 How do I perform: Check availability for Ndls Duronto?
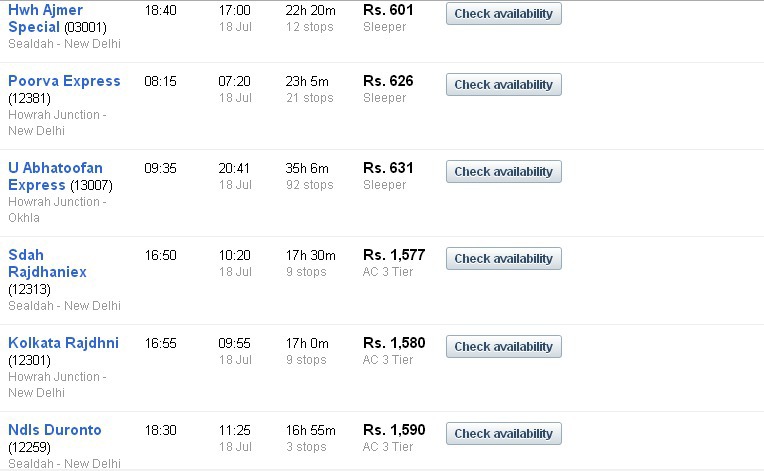click(503, 433)
